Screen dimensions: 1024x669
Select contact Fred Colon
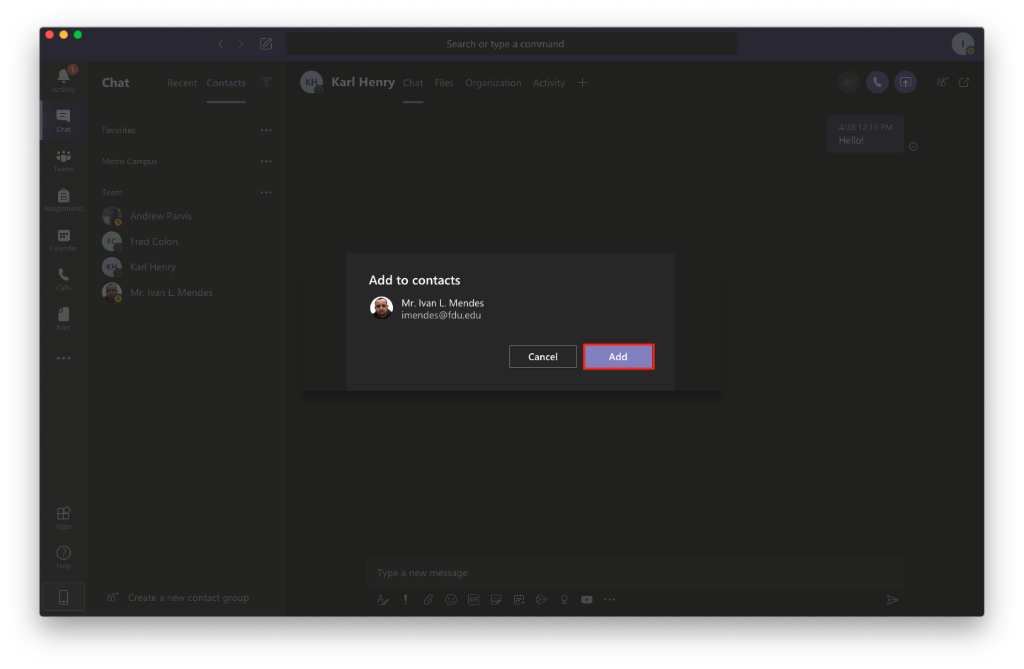[x=187, y=242]
